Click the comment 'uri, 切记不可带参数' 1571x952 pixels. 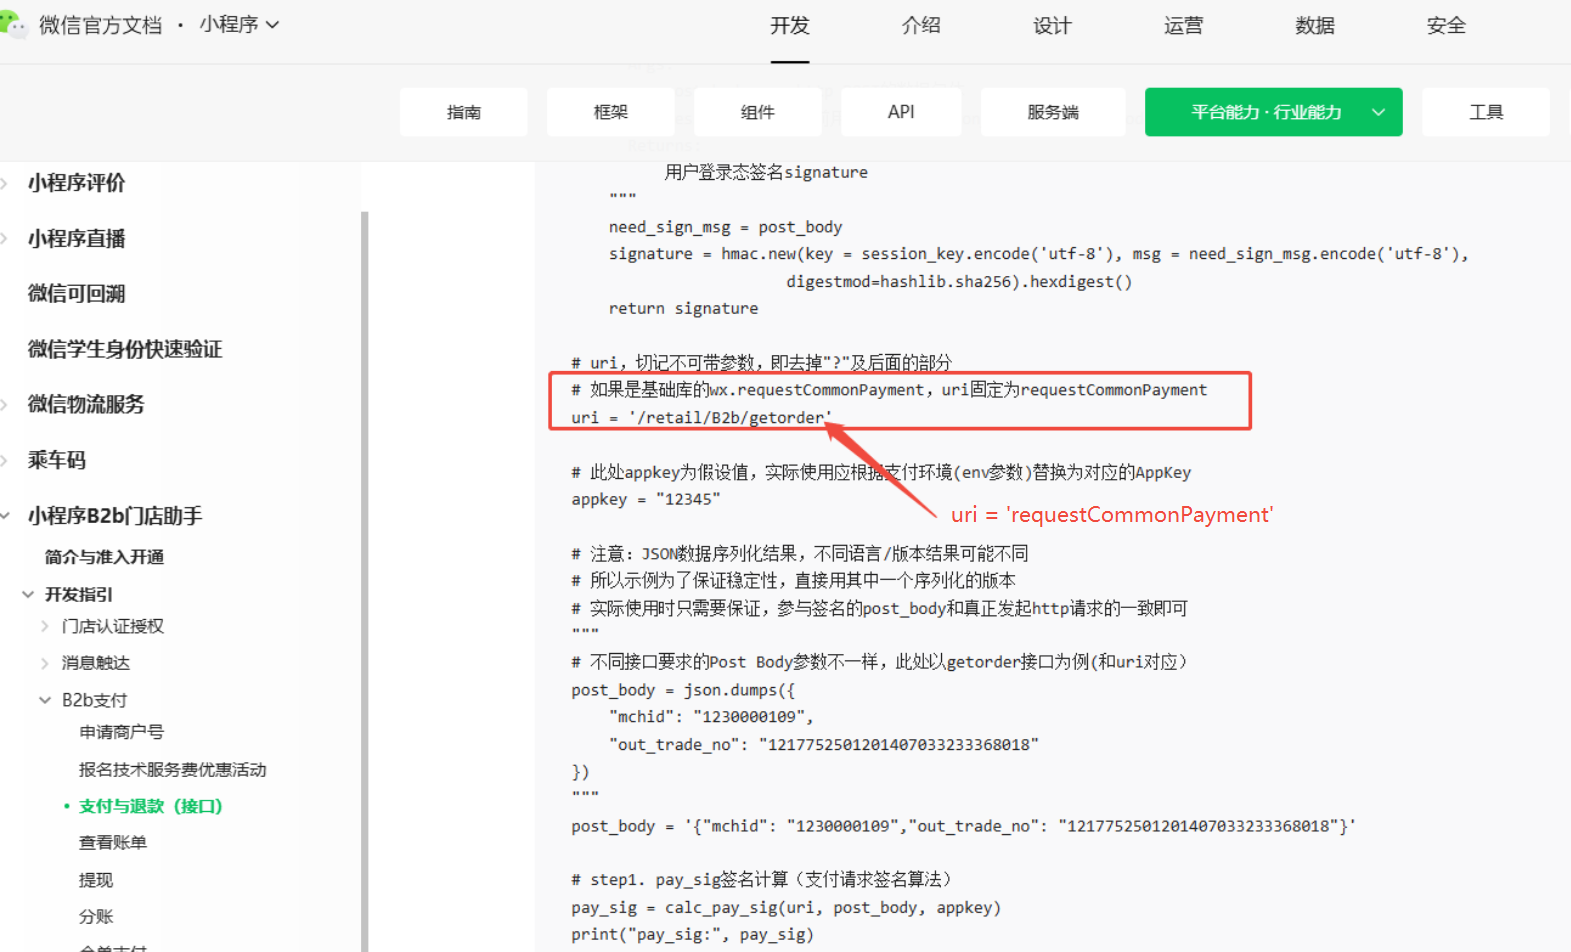762,362
